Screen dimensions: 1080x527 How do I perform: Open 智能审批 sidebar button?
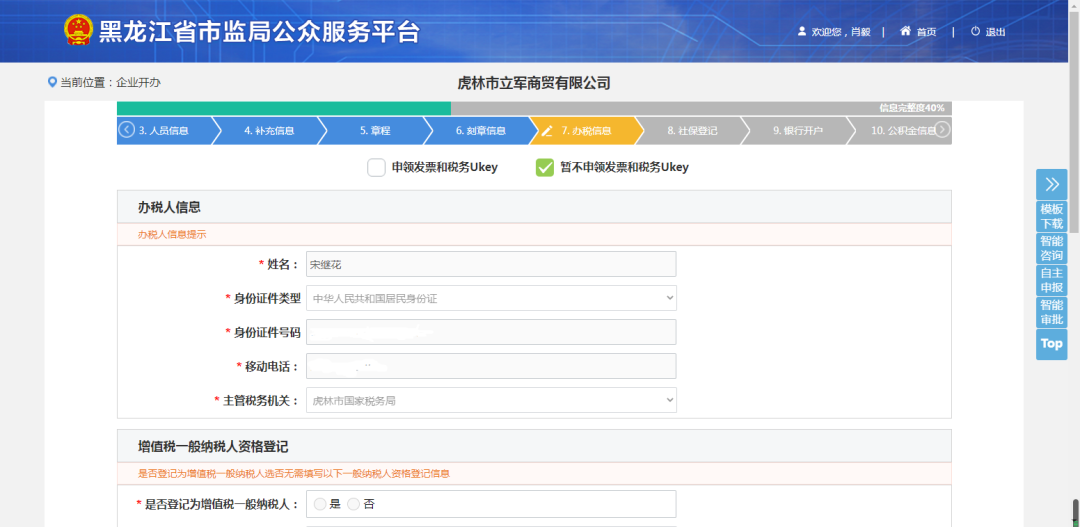[x=1051, y=312]
